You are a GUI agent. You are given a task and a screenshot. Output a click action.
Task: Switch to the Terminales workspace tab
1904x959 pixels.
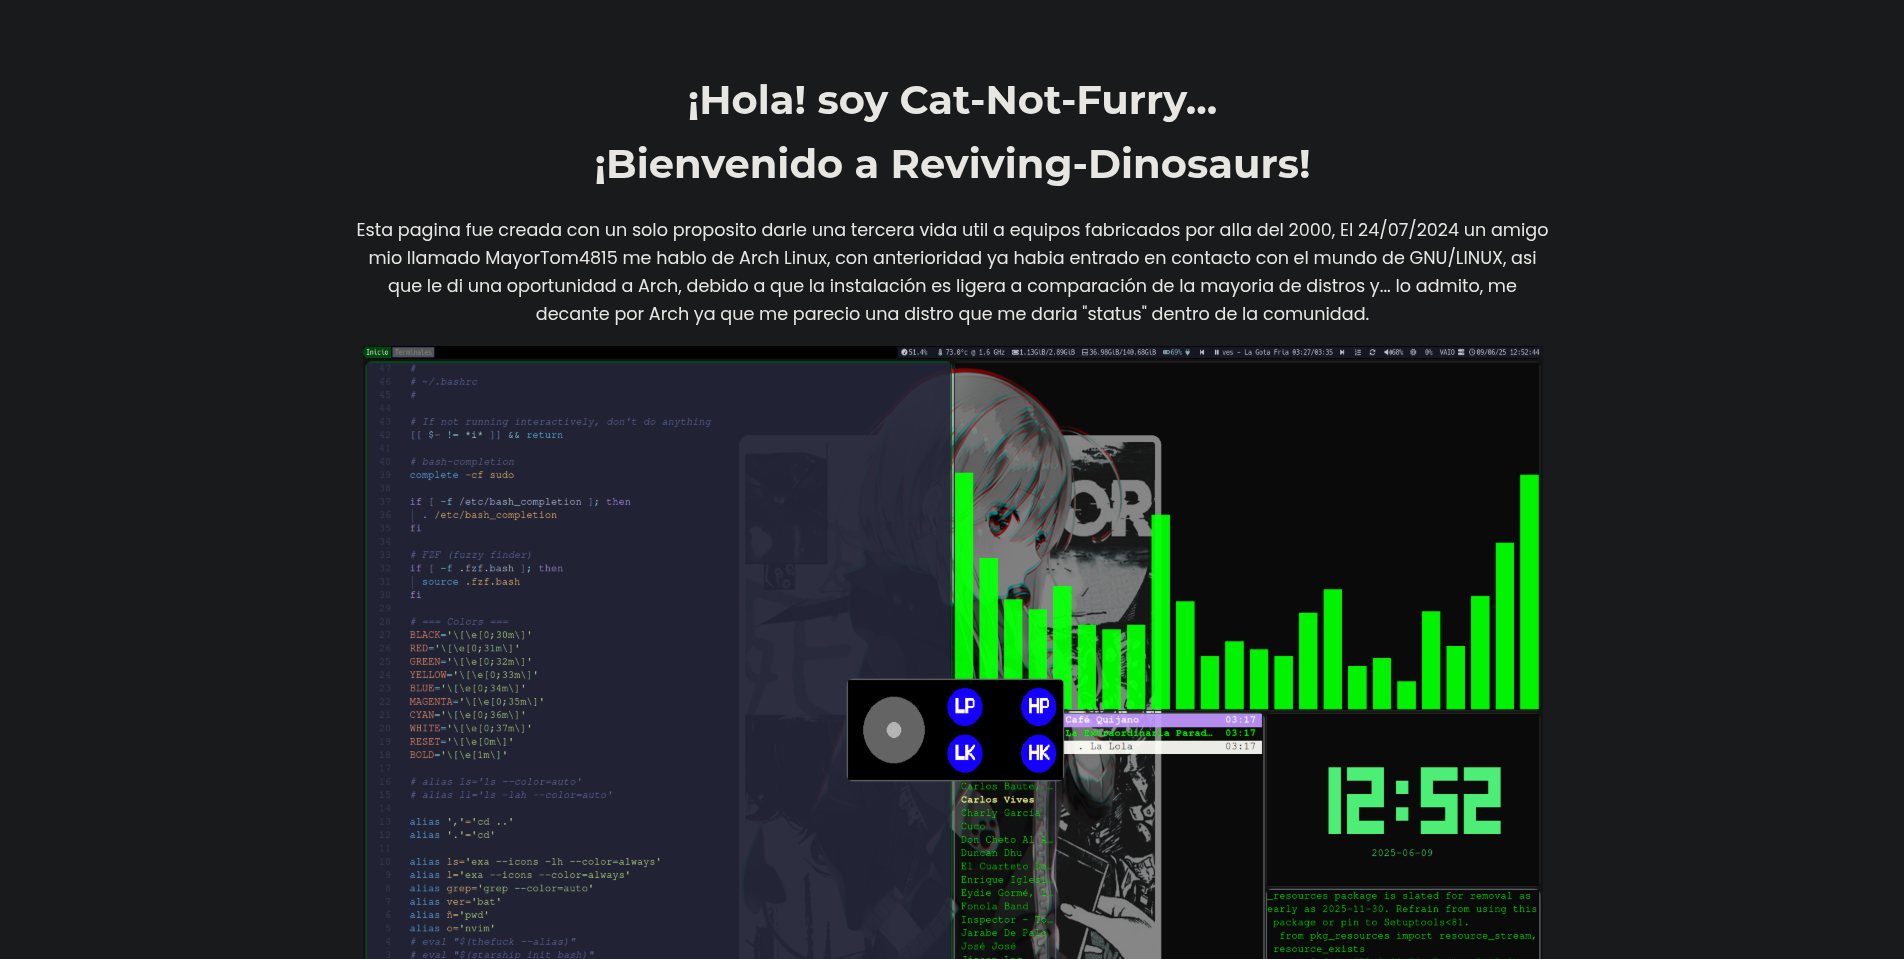[x=413, y=352]
